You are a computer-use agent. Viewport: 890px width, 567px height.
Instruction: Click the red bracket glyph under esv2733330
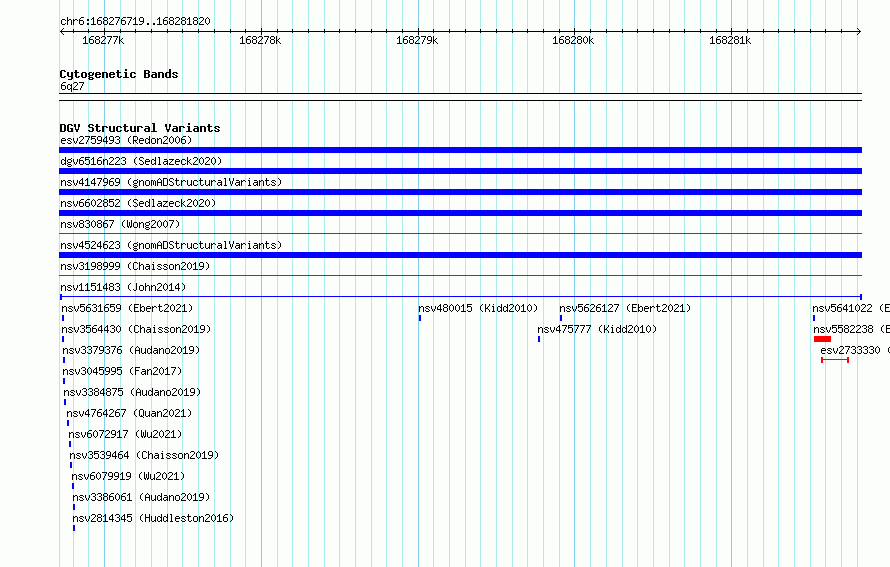tap(835, 360)
